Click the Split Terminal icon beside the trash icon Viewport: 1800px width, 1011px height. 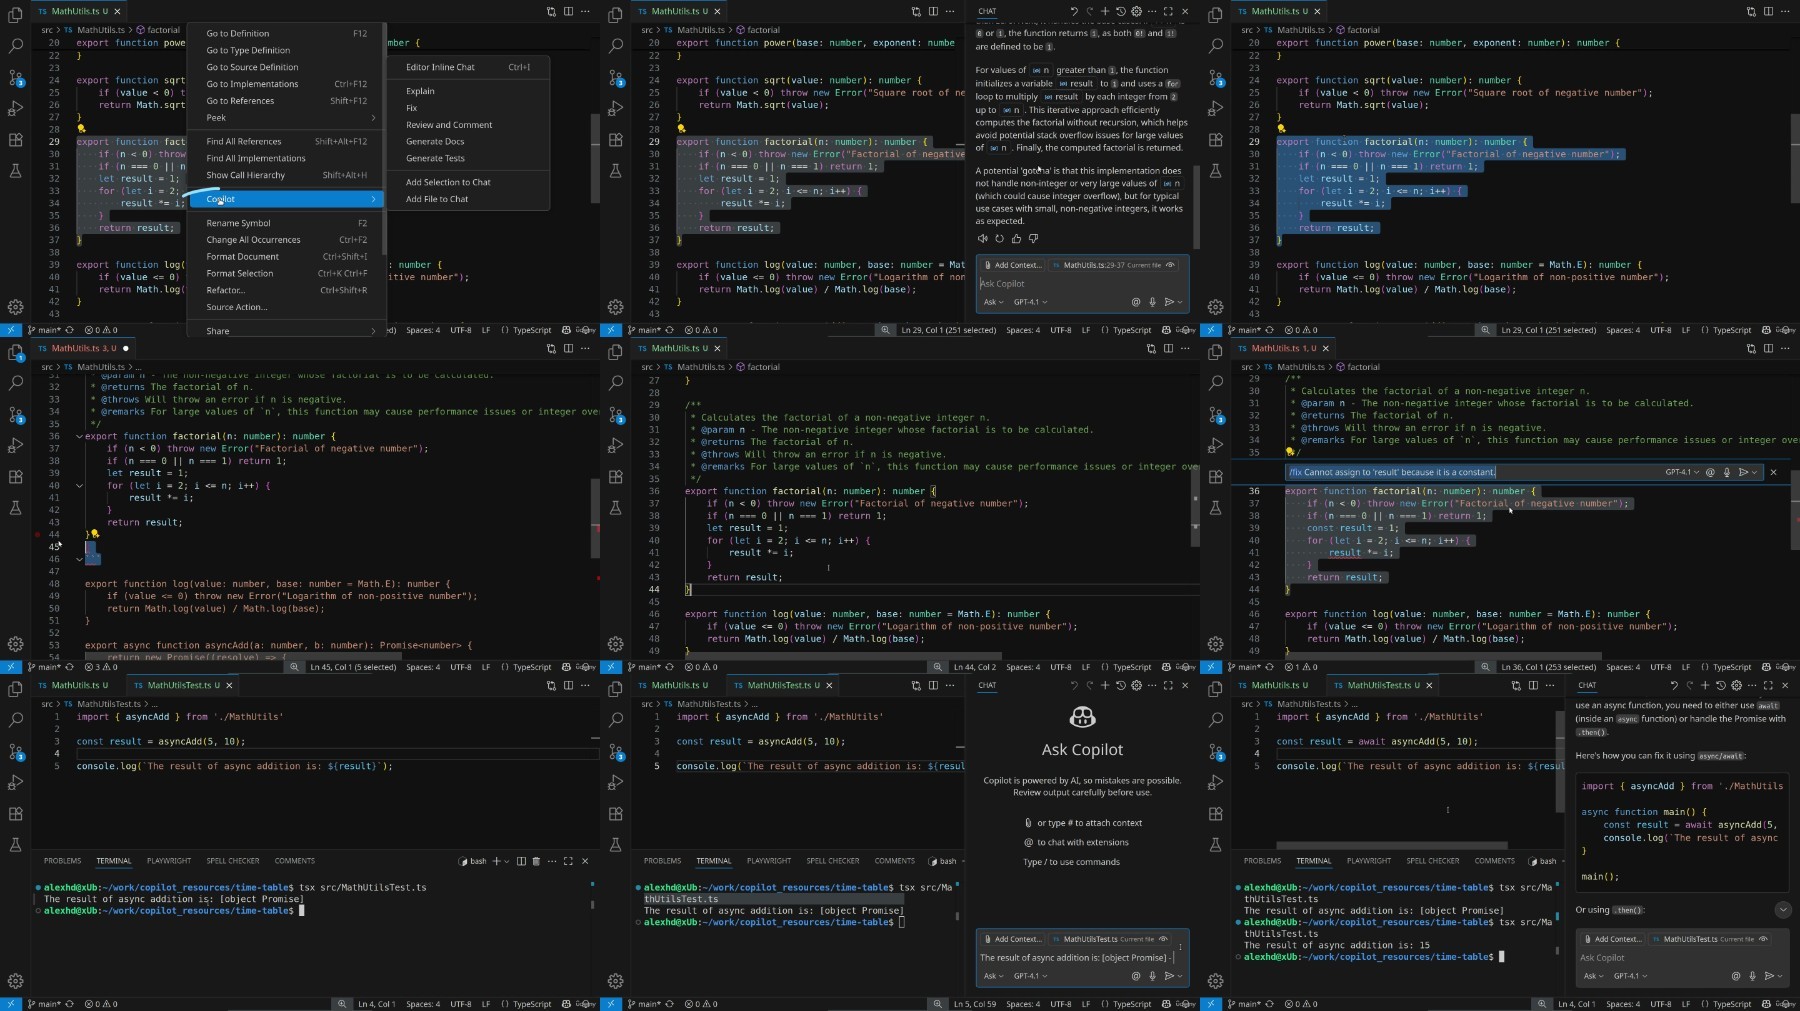click(520, 861)
